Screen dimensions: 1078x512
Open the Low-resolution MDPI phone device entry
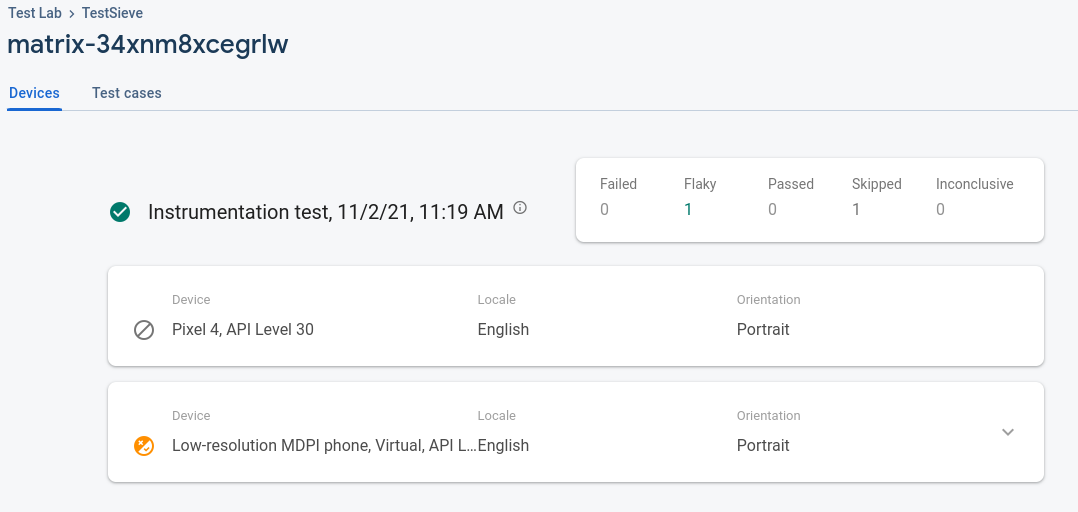[x=324, y=446]
